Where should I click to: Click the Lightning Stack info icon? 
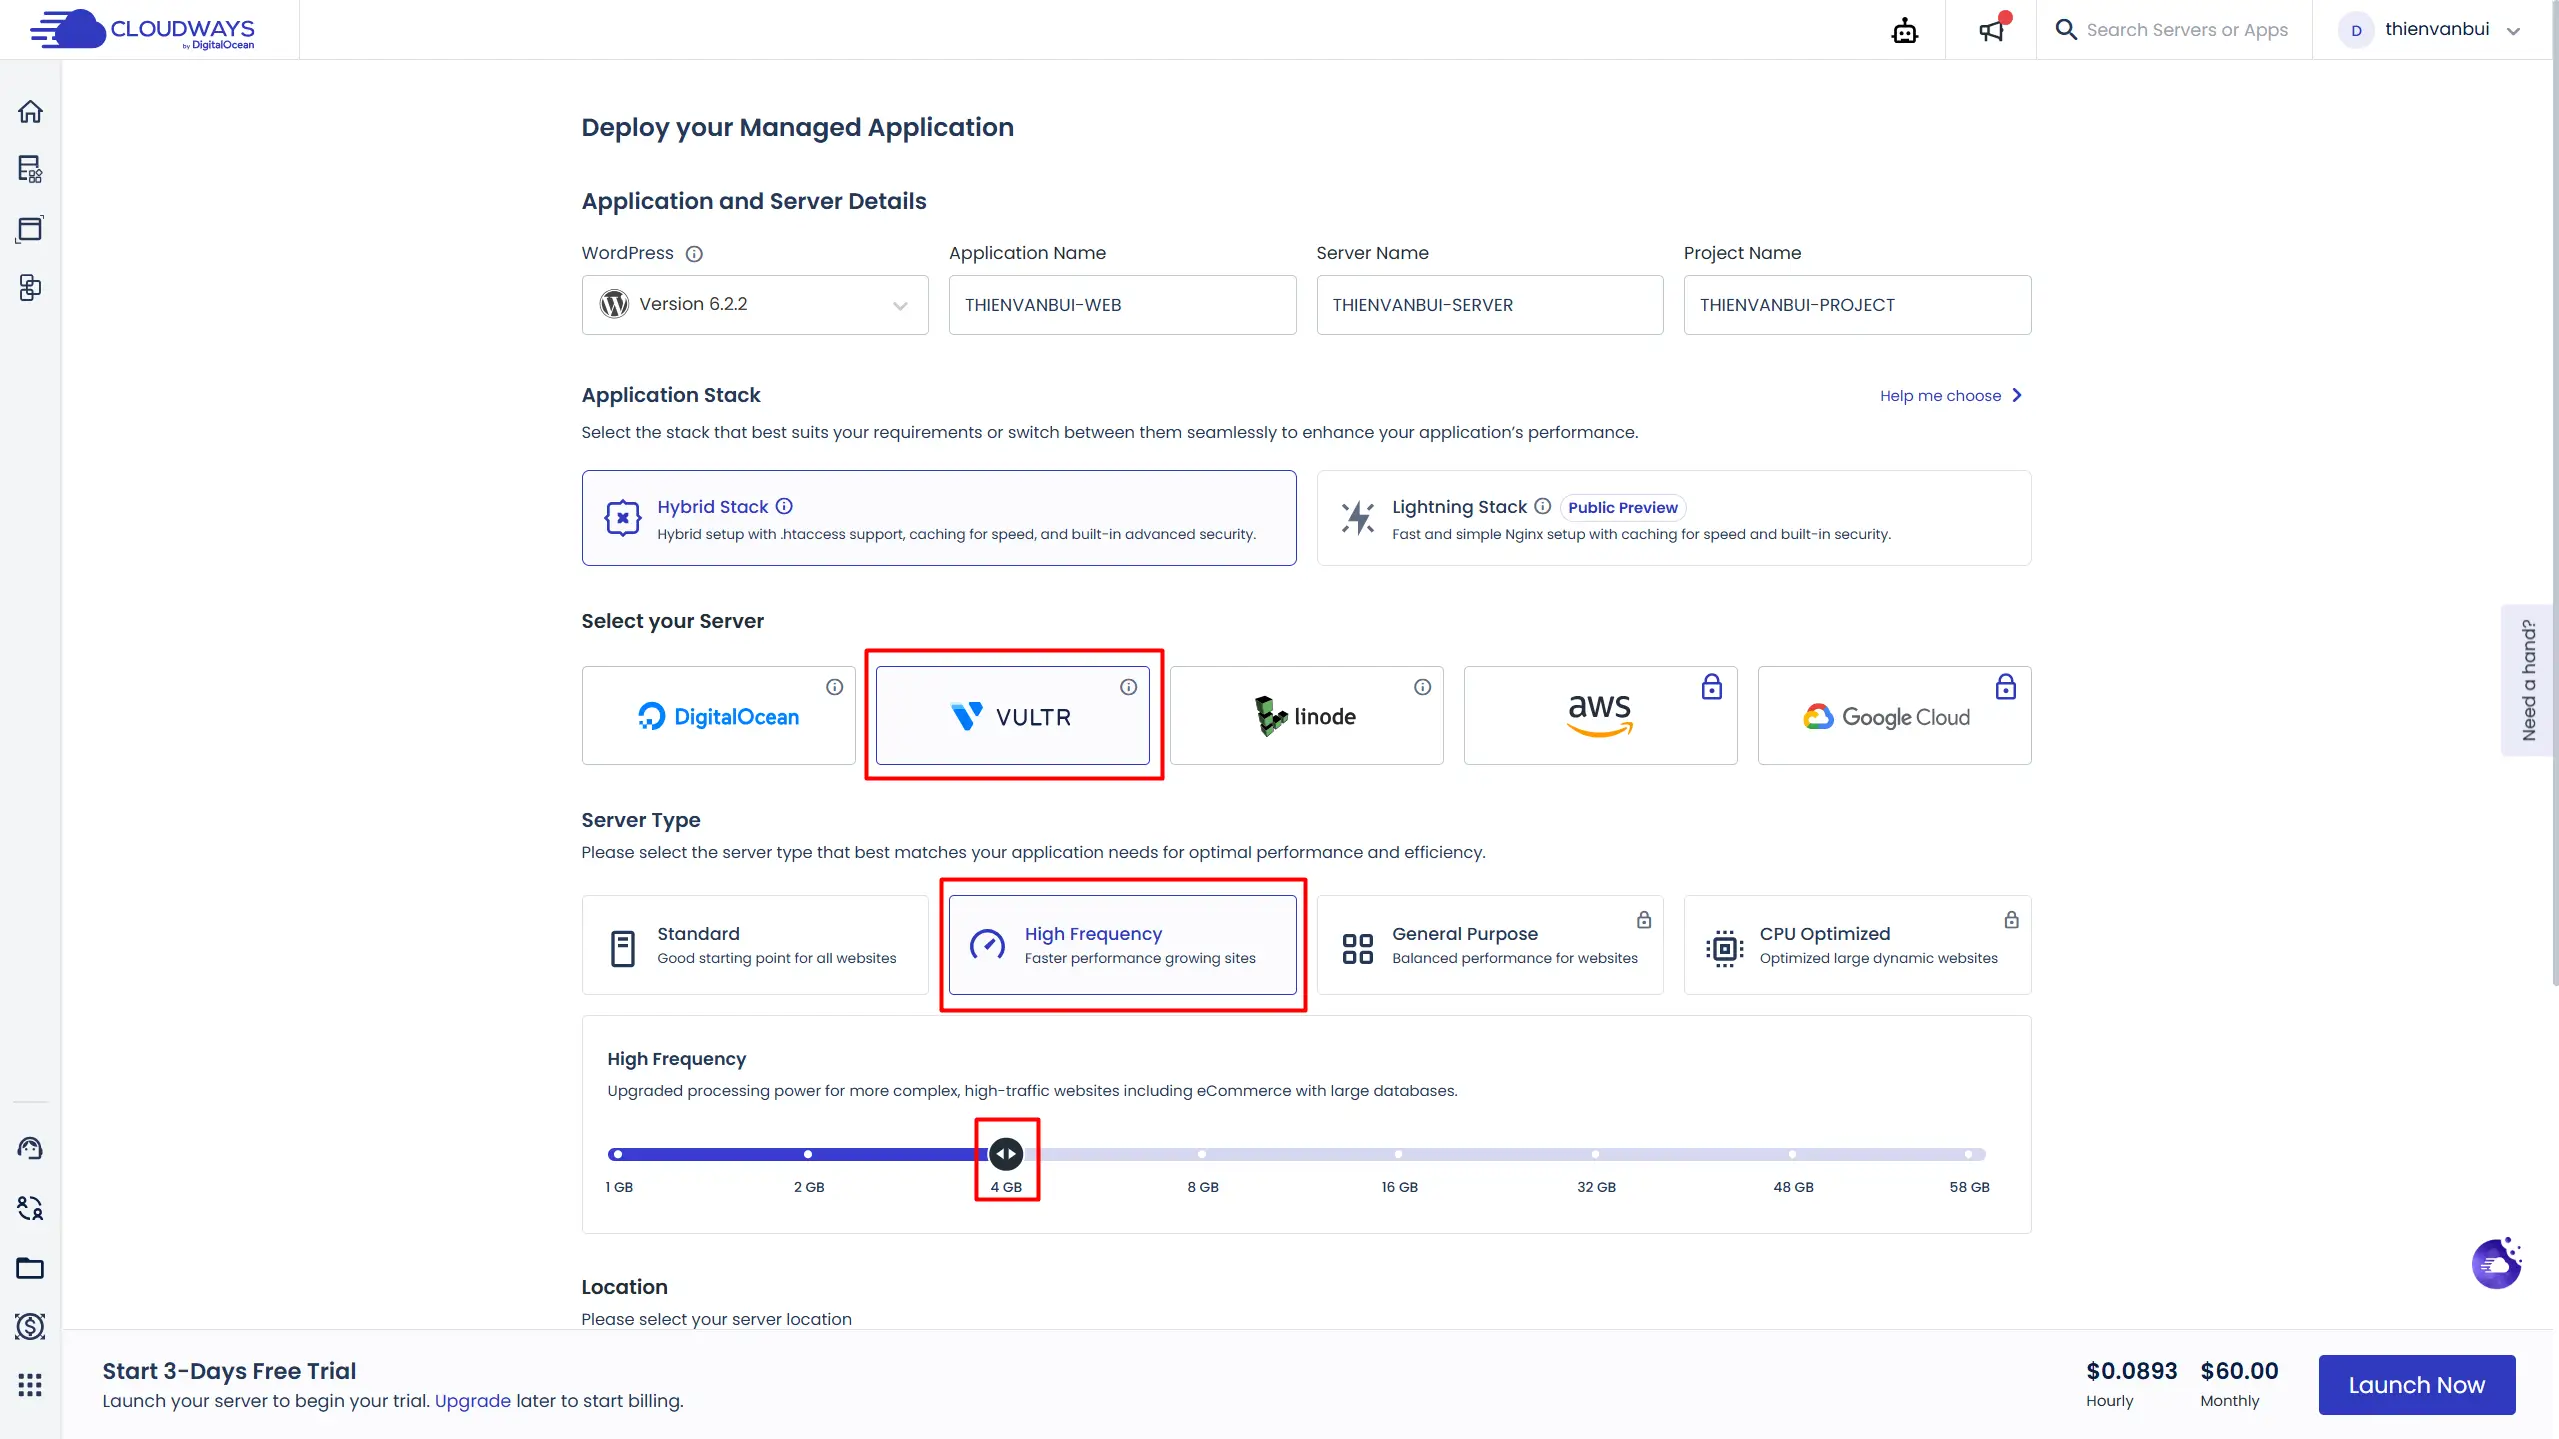(x=1543, y=506)
